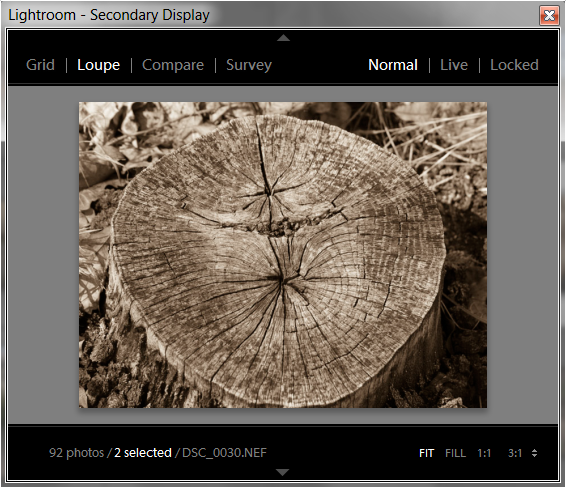The width and height of the screenshot is (566, 487).
Task: Switch to Grid view mode
Action: pos(40,65)
